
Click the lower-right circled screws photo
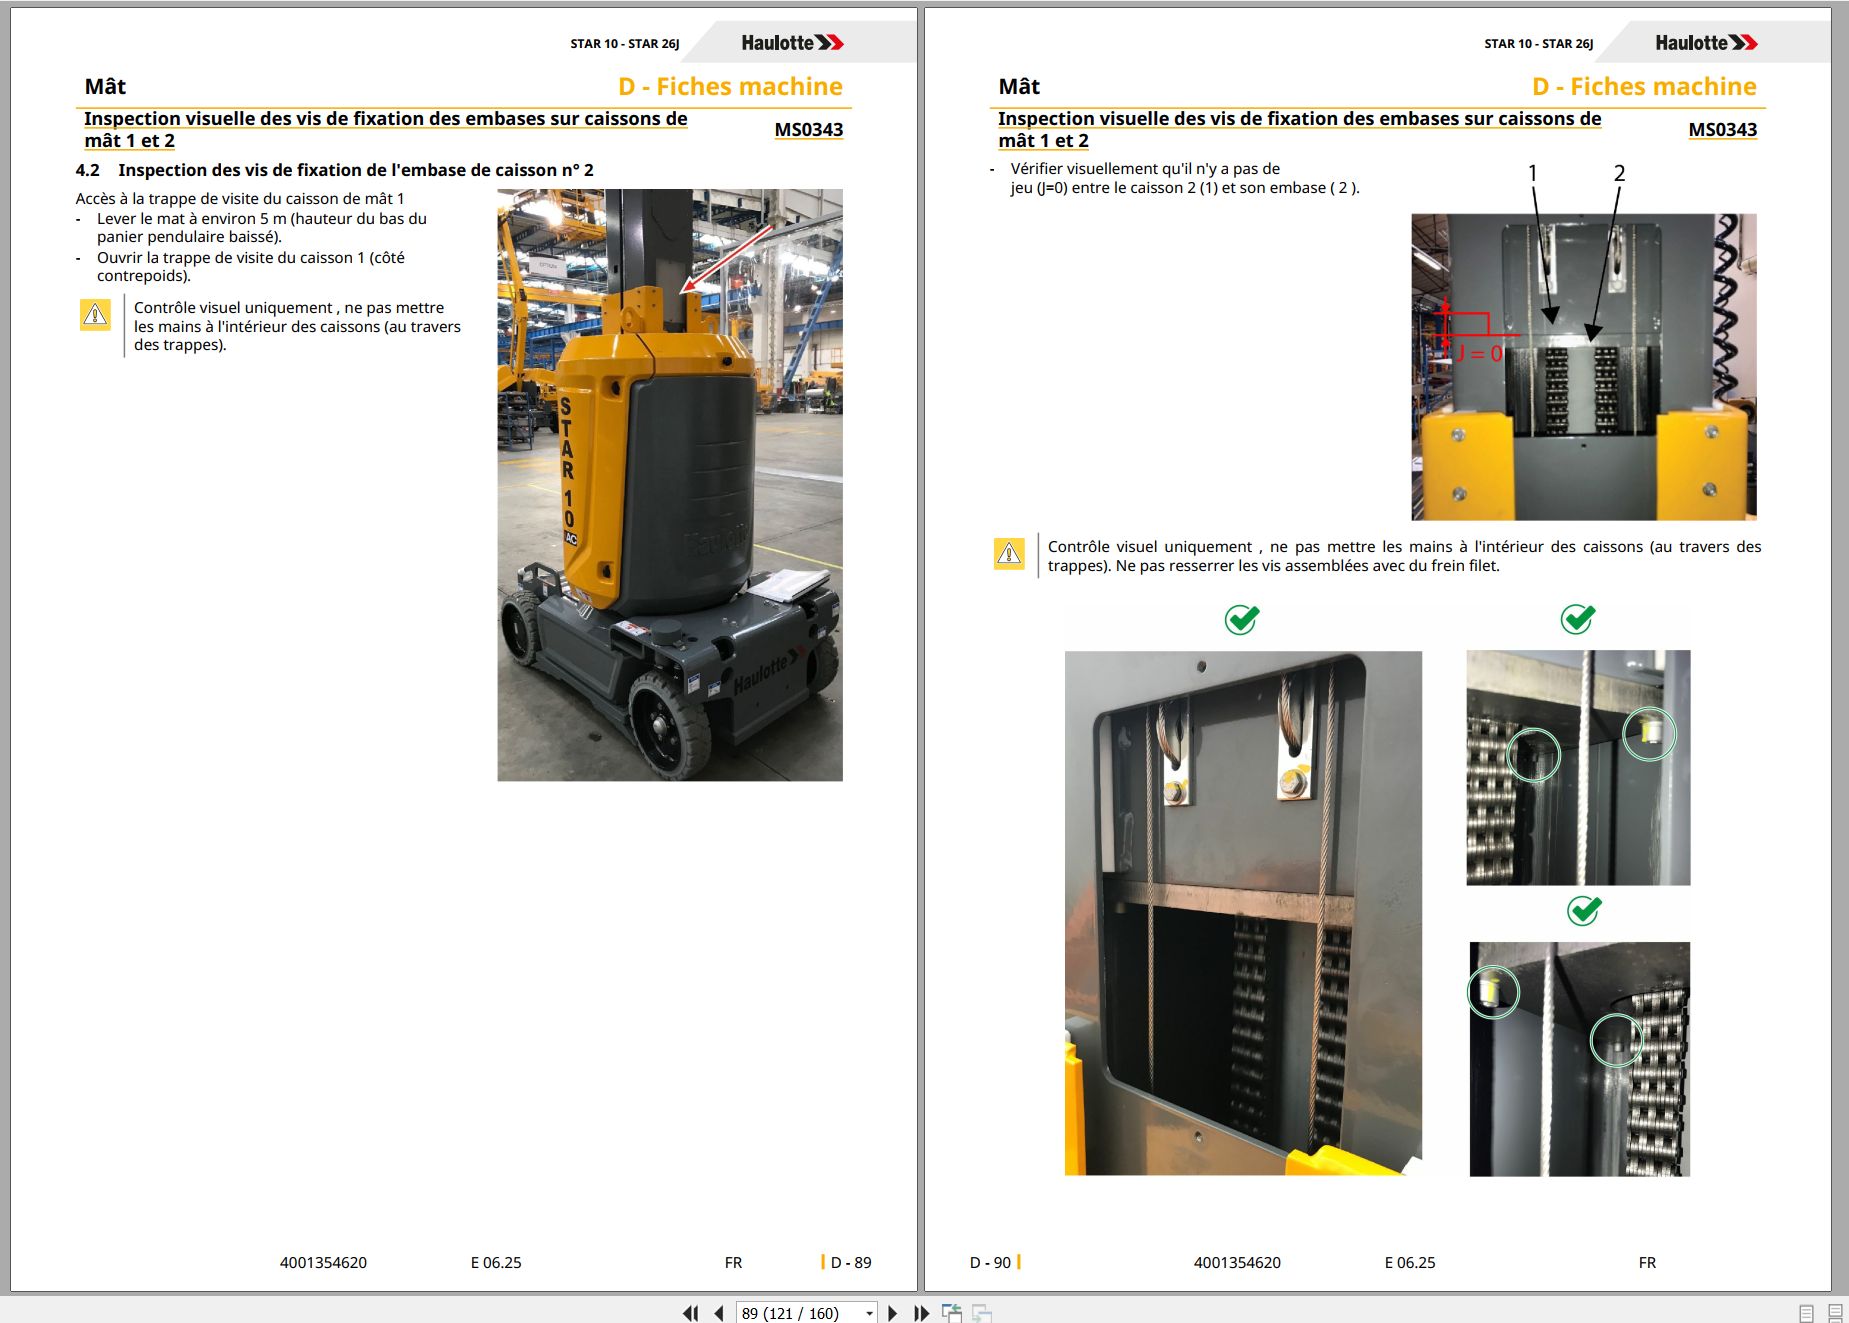click(x=1579, y=1059)
